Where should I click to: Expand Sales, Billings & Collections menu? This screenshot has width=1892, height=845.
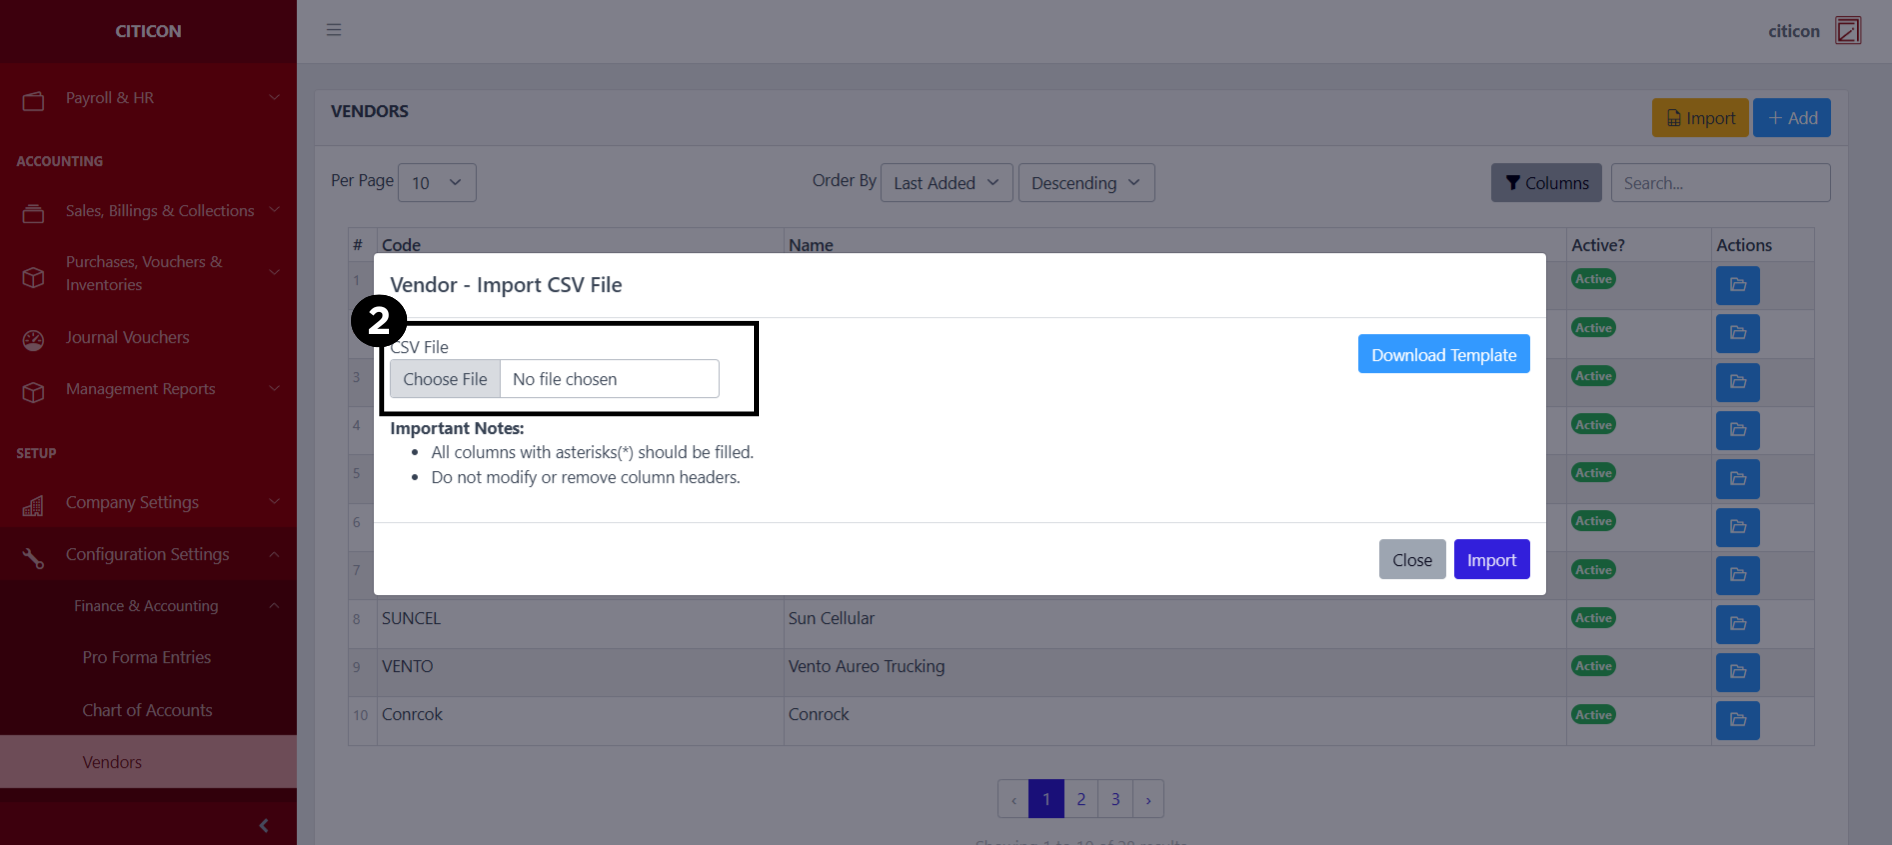(160, 211)
